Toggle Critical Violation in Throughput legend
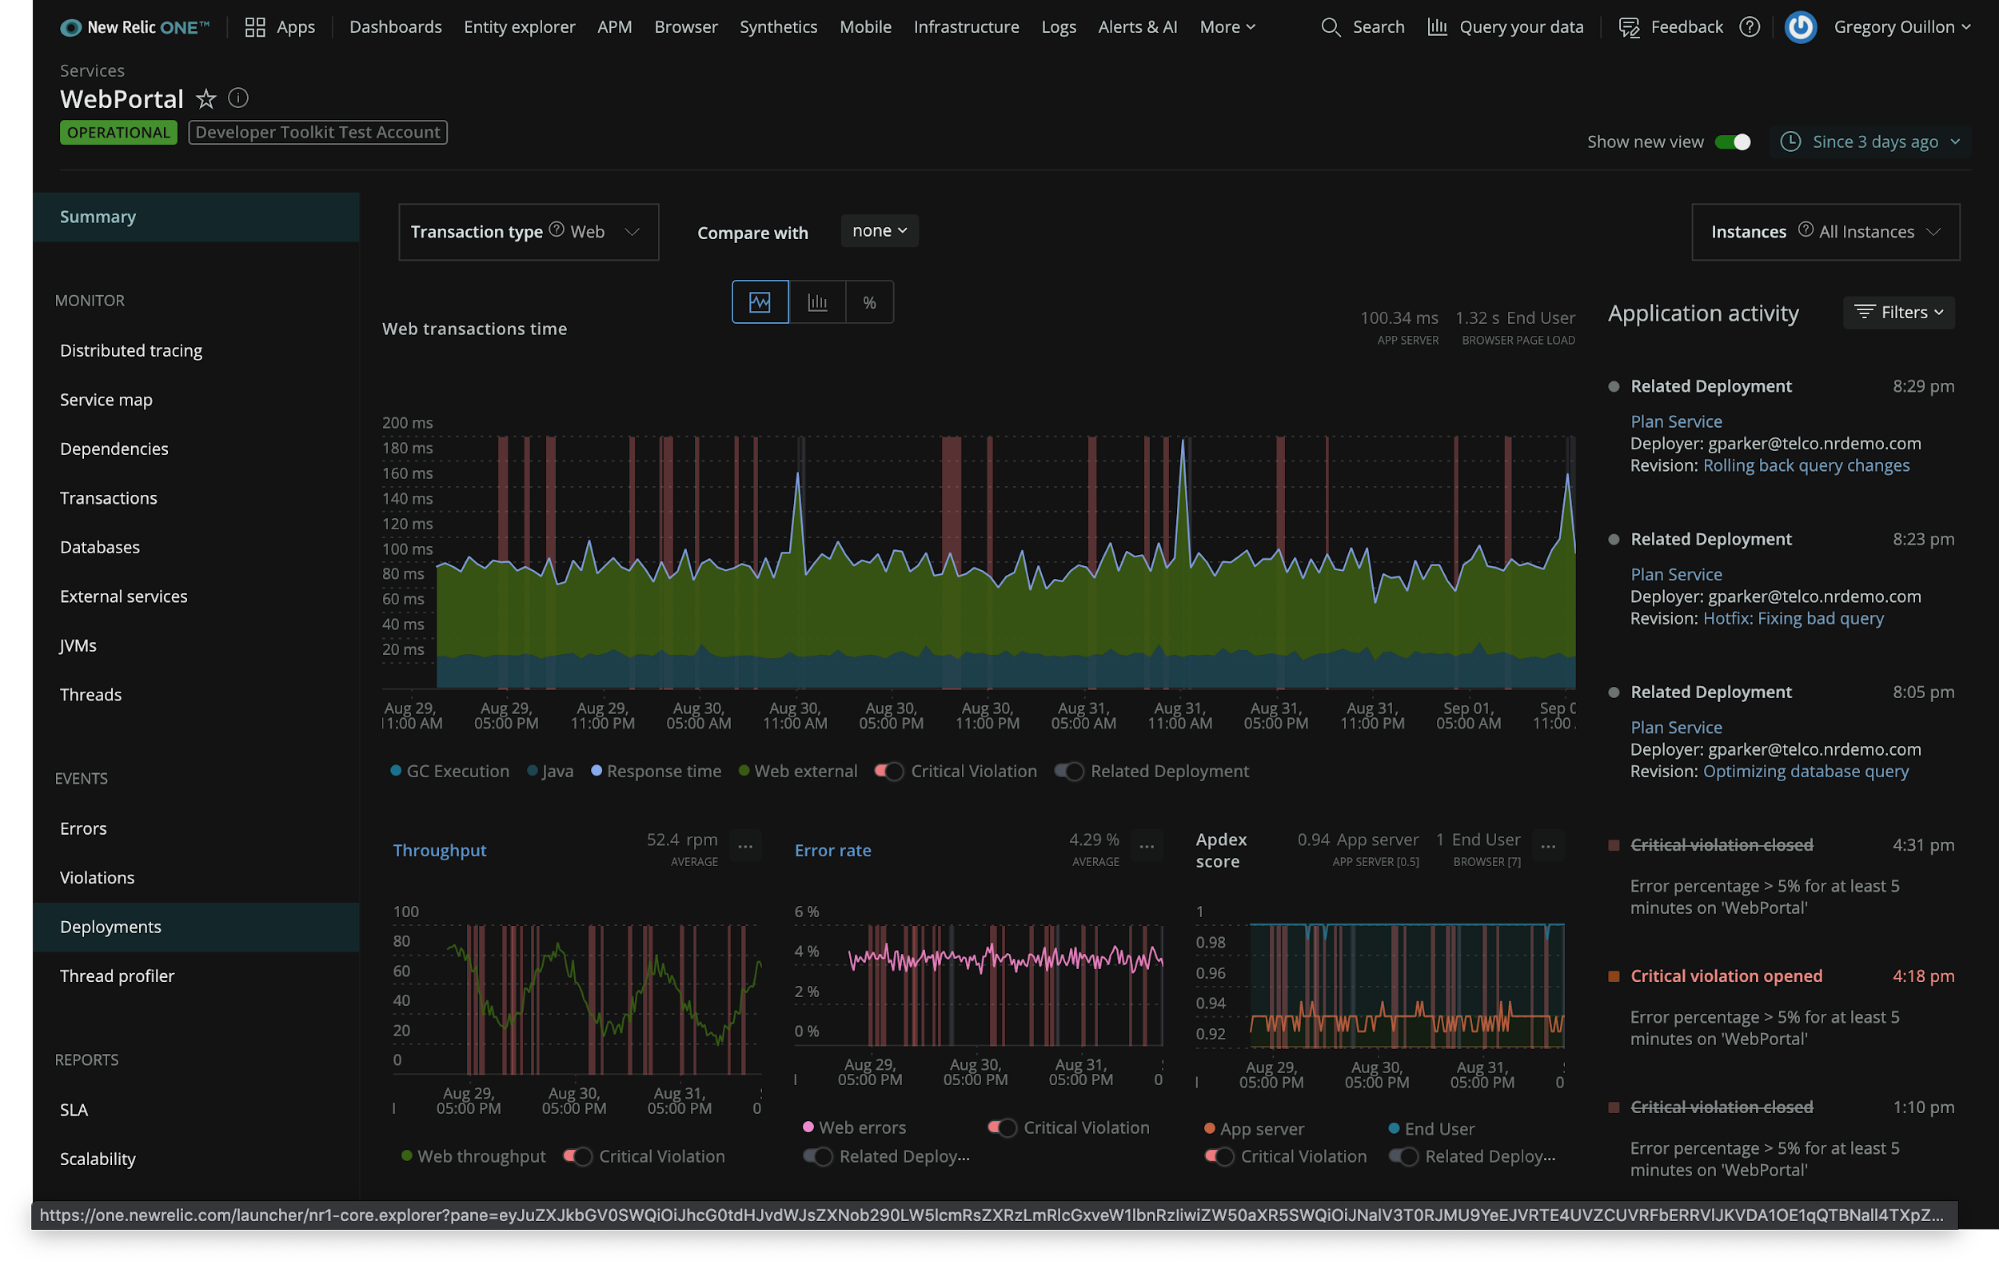 (578, 1157)
